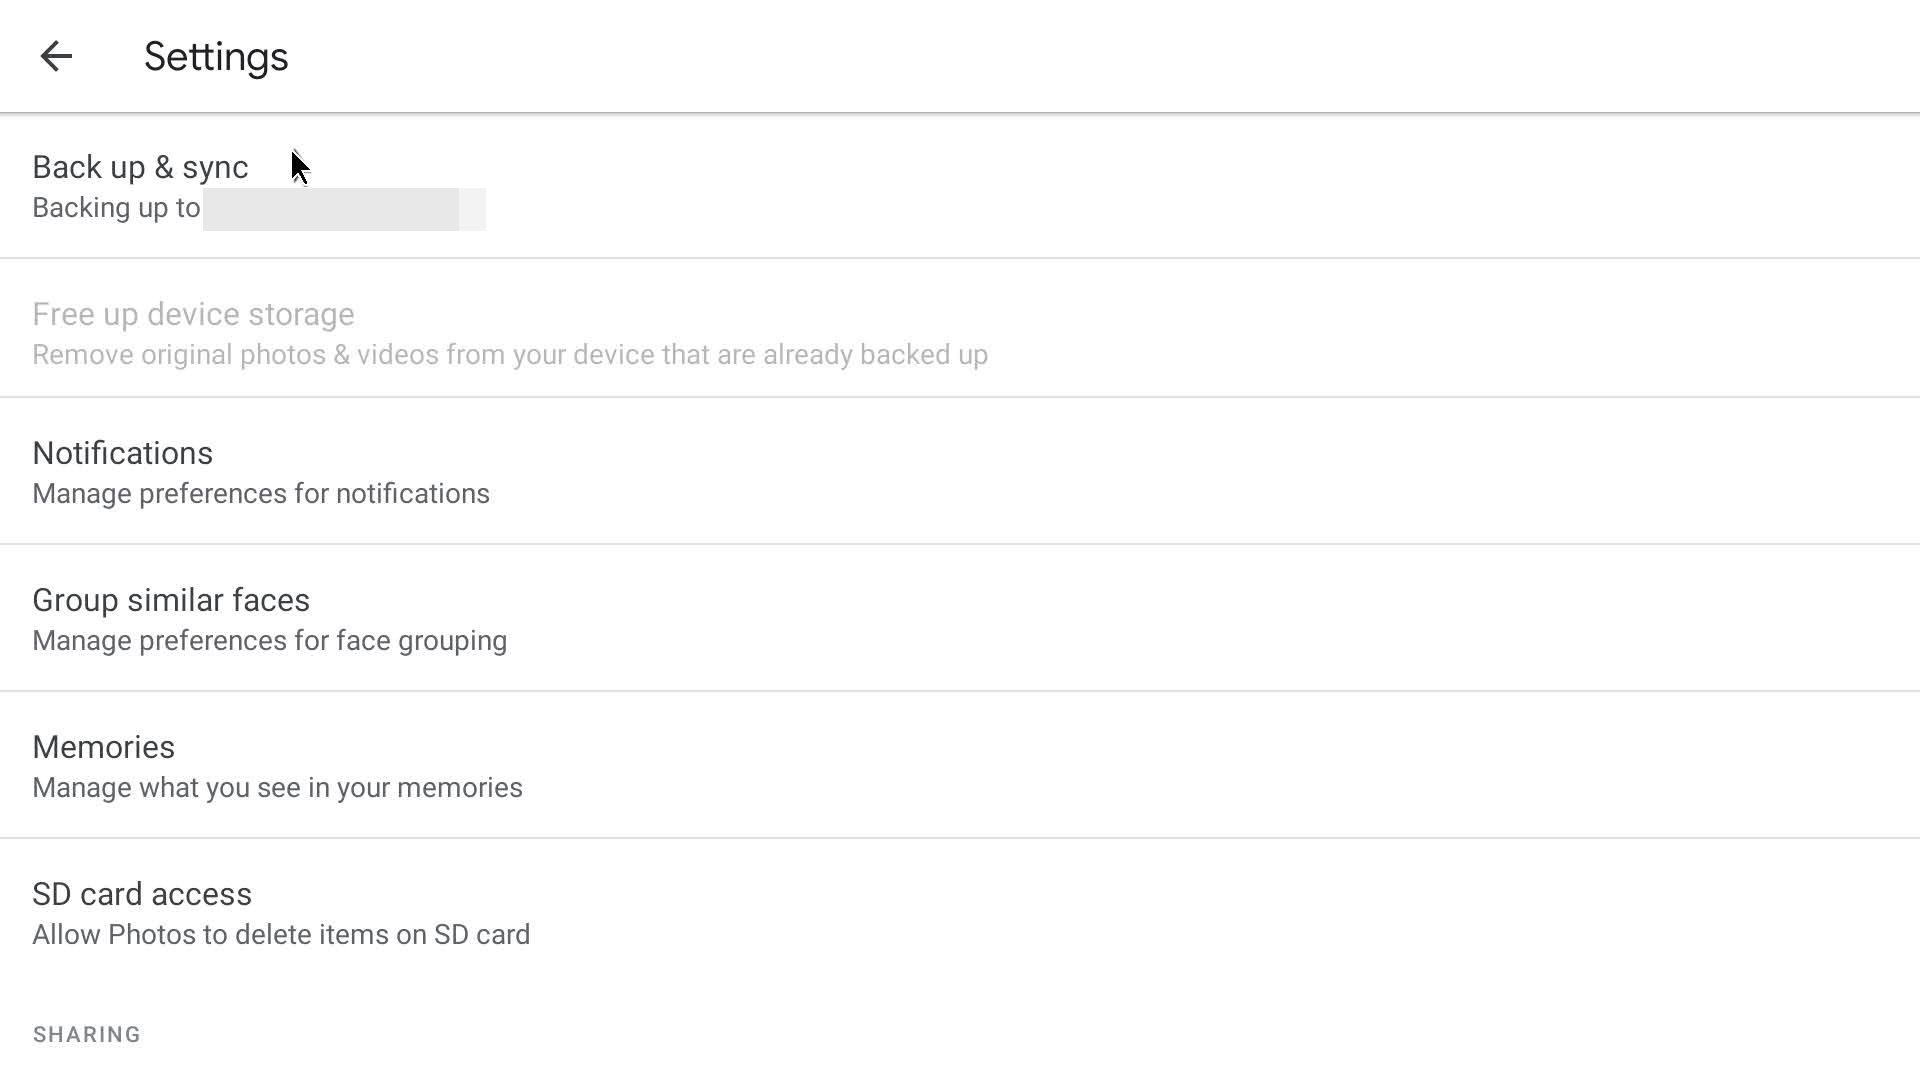
Task: Click Allow Photos to delete items on SD card
Action: click(x=281, y=934)
